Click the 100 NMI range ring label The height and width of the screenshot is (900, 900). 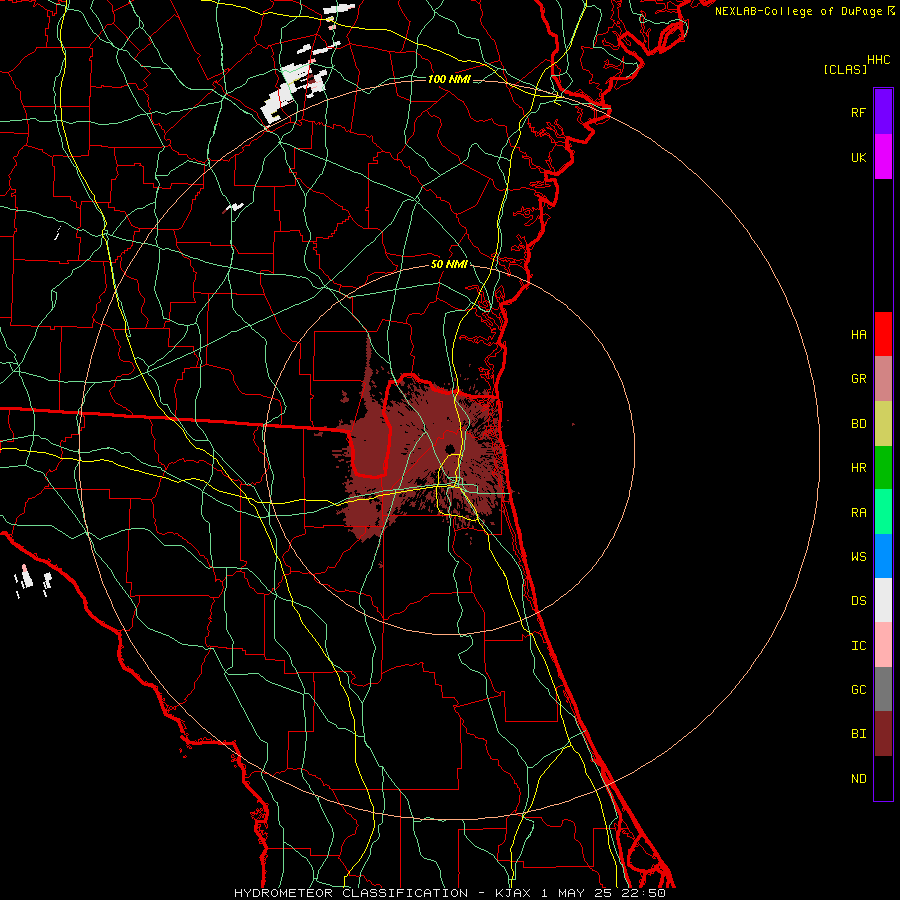(x=449, y=79)
